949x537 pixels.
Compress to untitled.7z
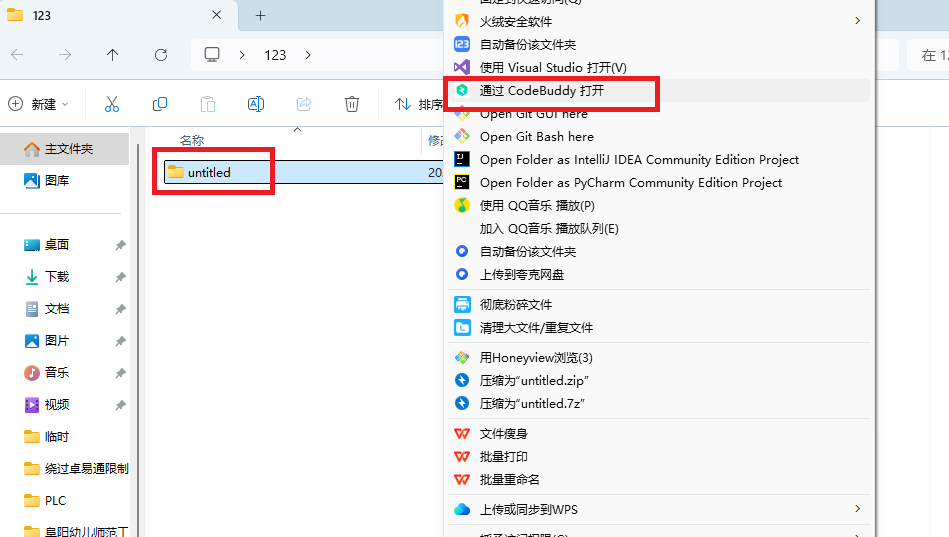[x=658, y=404]
